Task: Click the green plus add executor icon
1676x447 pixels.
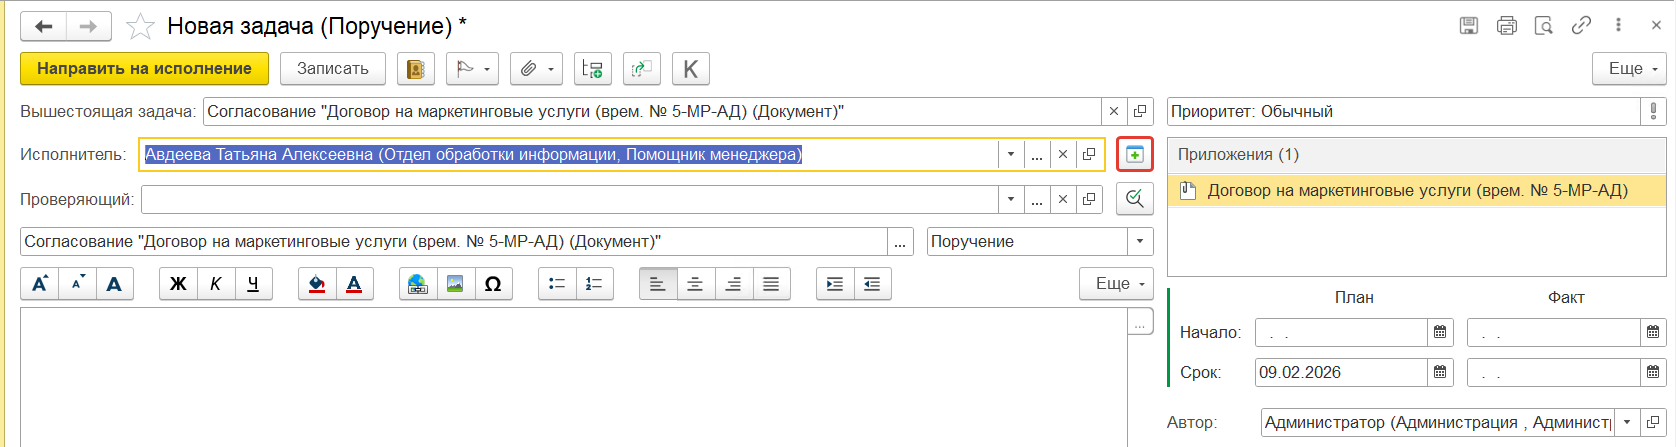Action: (x=1134, y=155)
